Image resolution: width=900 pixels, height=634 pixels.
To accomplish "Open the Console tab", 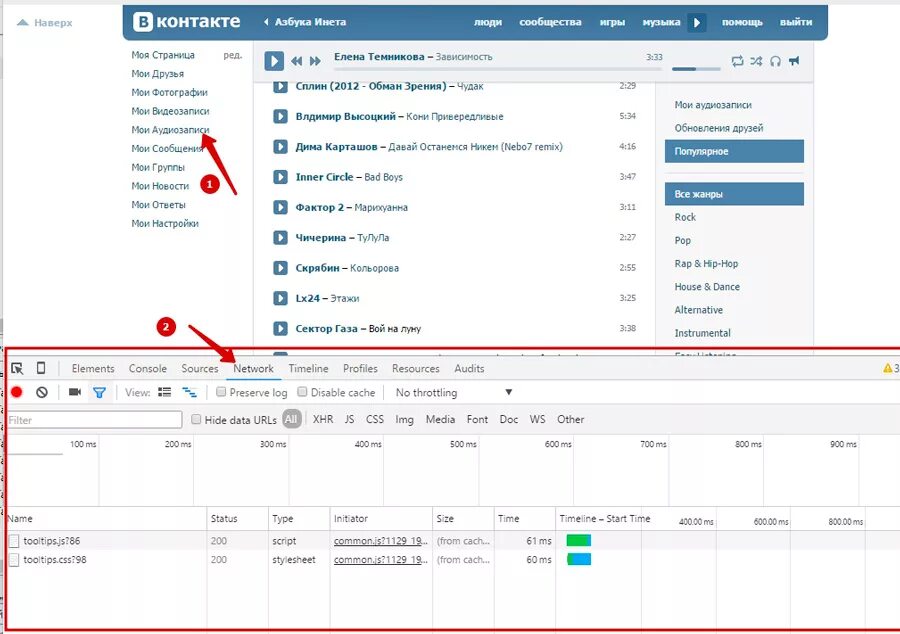I will [148, 368].
